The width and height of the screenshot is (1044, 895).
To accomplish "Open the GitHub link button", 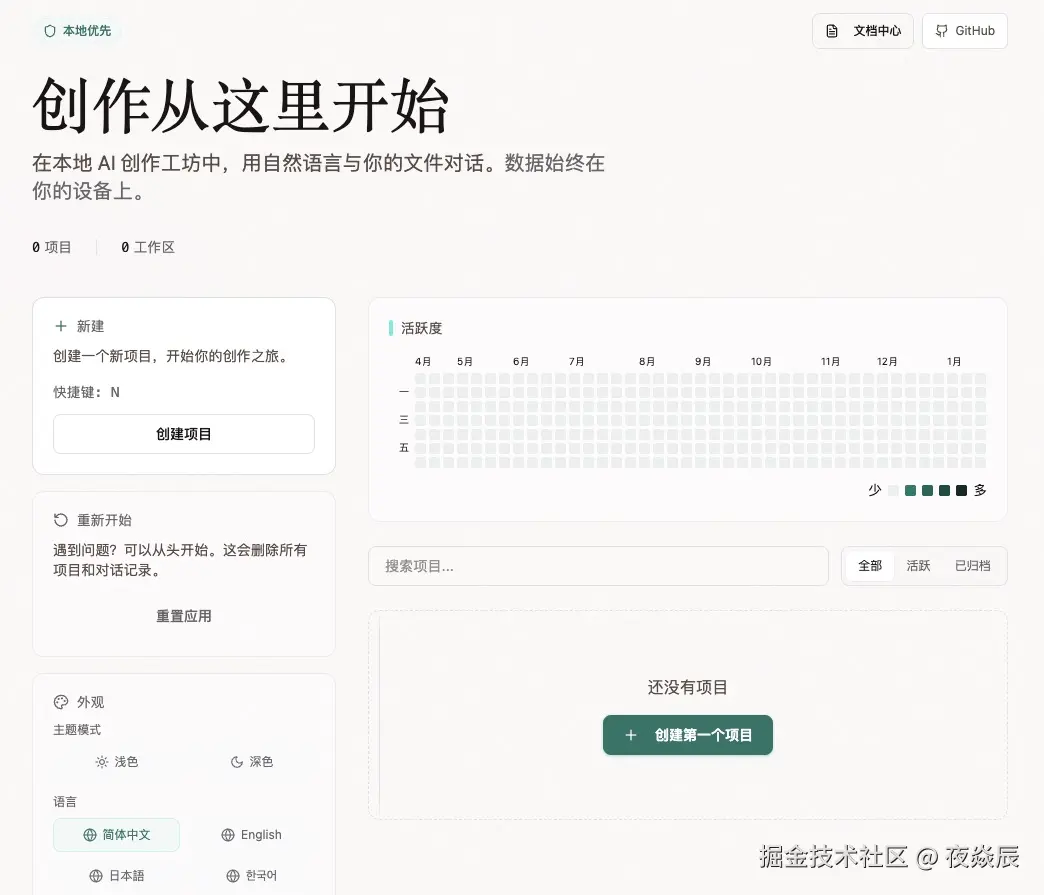I will coord(965,31).
